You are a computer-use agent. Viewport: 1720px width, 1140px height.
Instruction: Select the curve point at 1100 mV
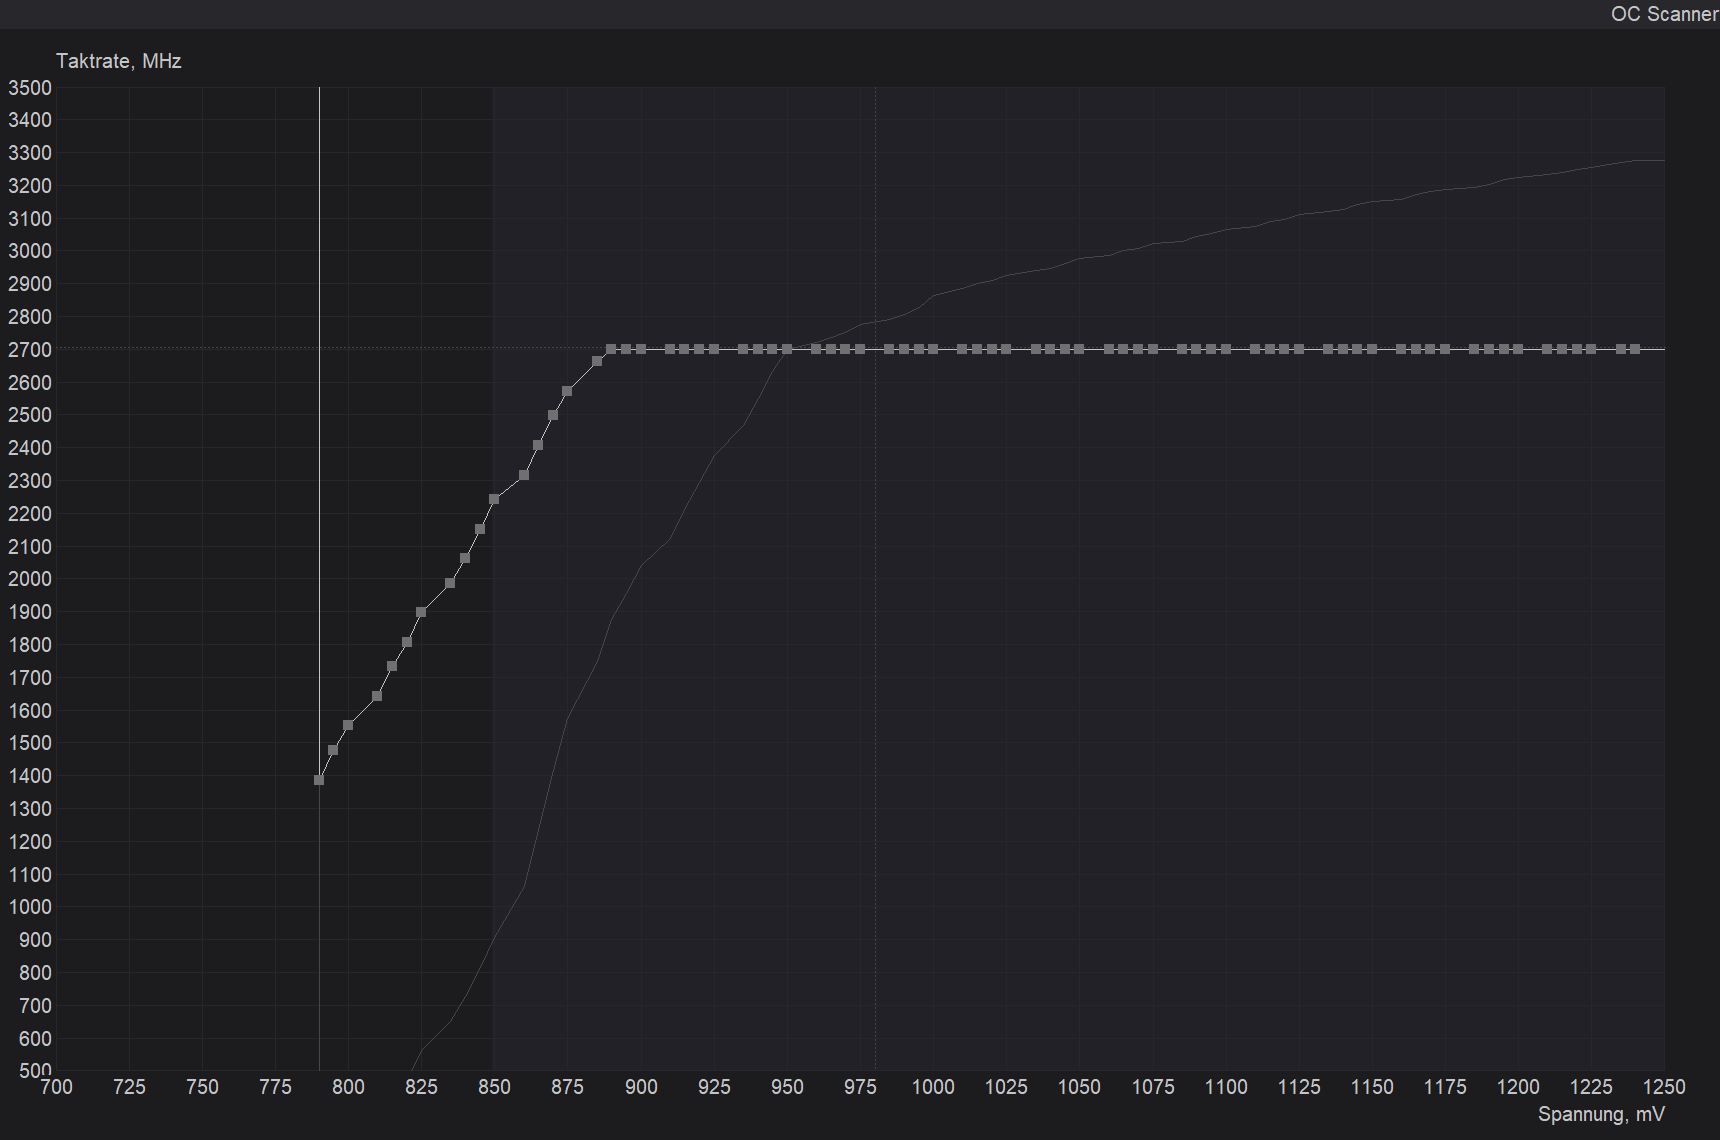(1226, 349)
